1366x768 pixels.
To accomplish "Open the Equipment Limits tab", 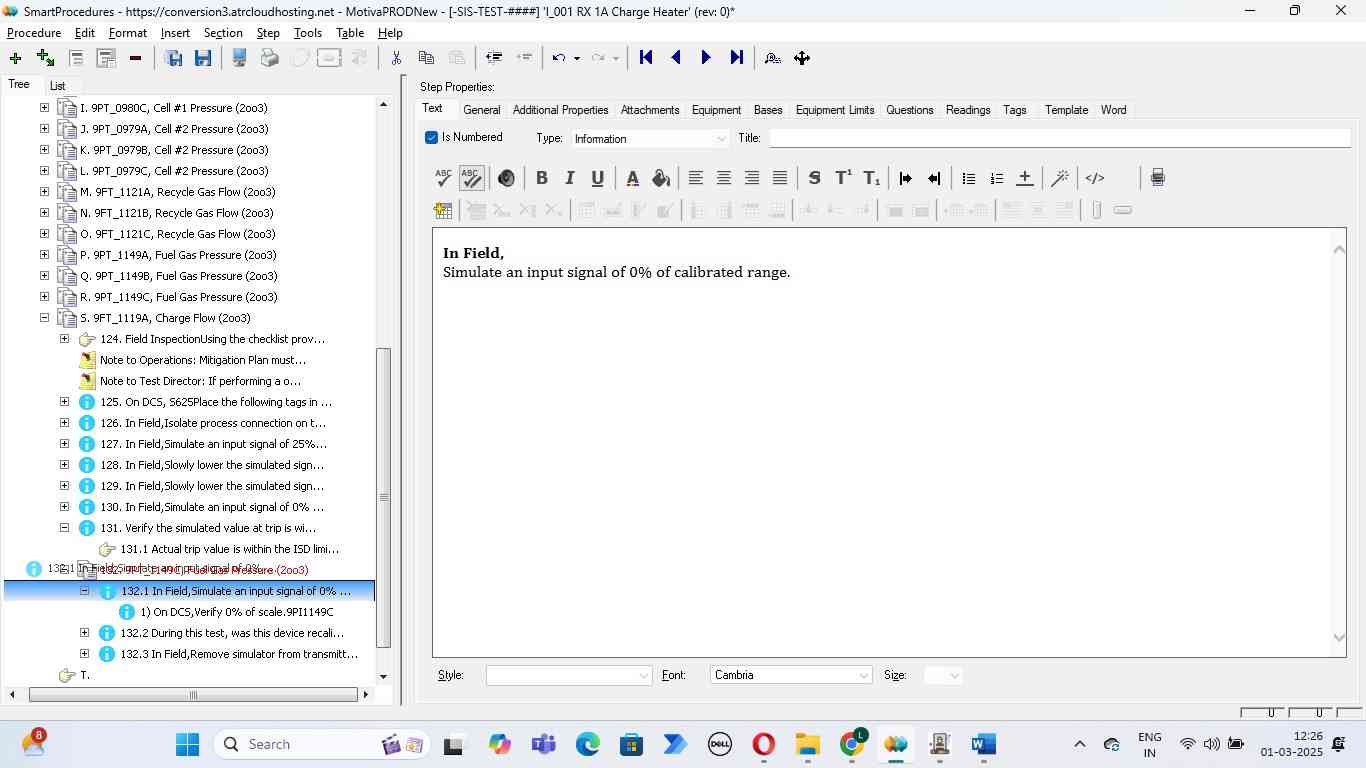I will 834,110.
